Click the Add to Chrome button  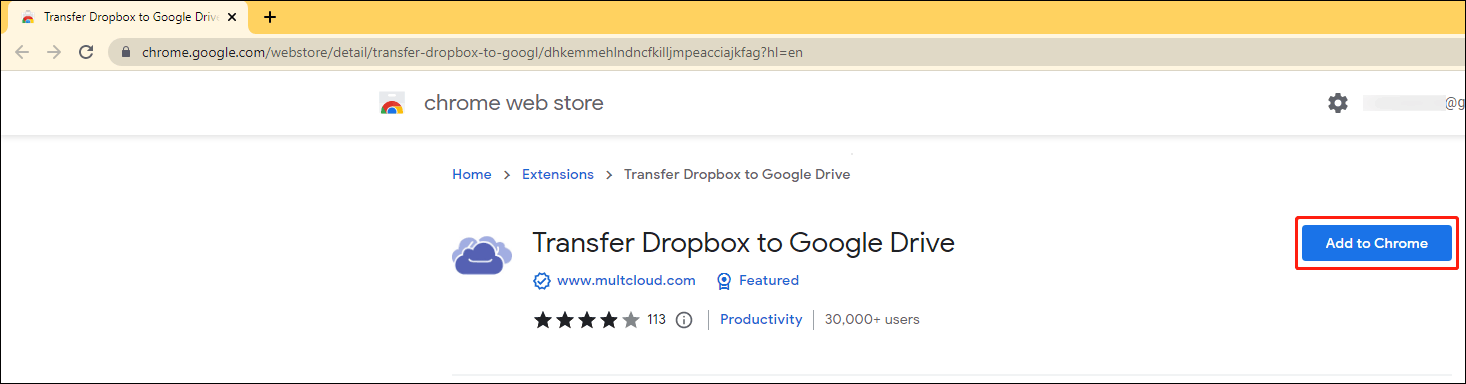tap(1376, 243)
